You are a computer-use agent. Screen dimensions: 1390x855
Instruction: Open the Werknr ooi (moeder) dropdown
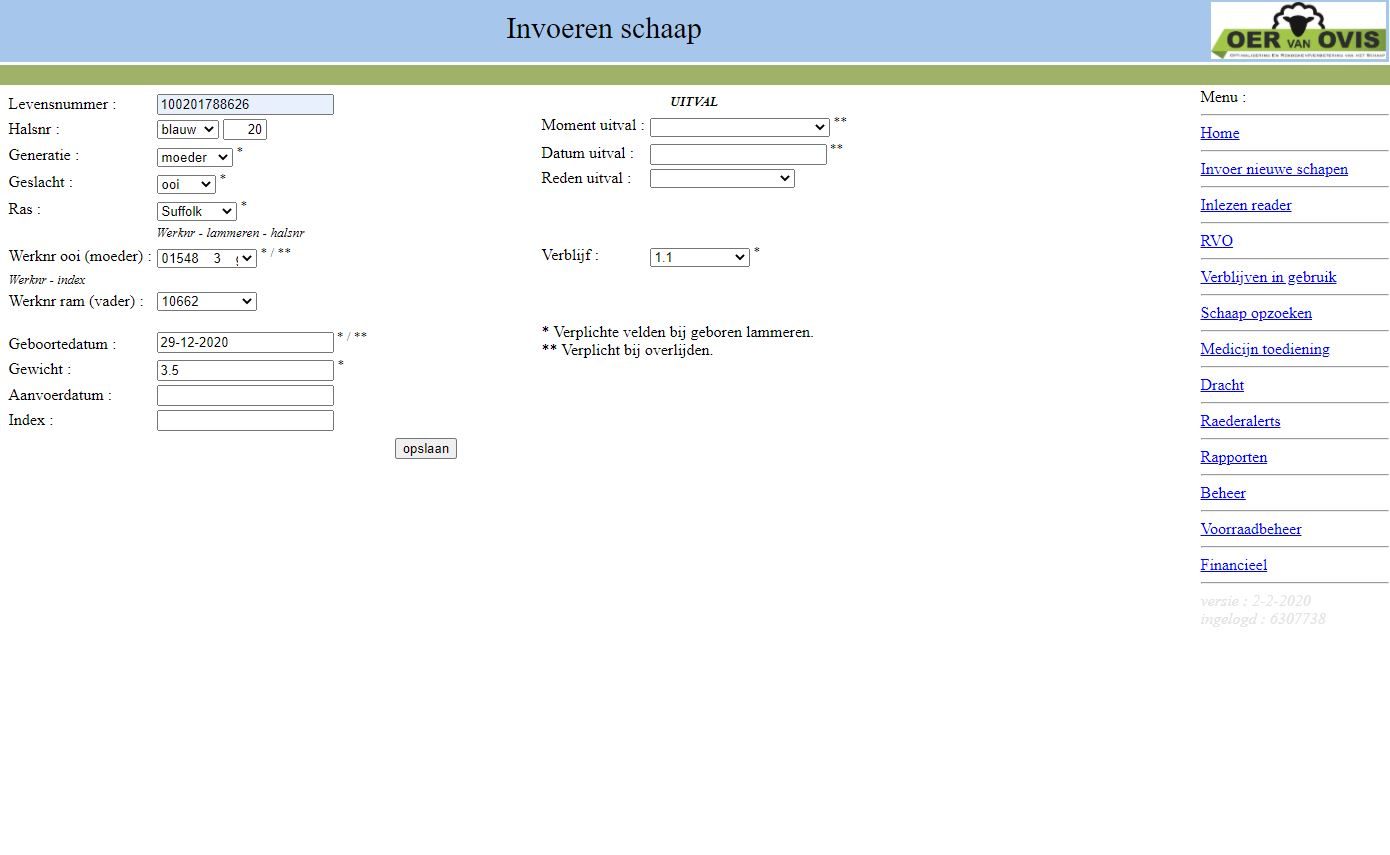tap(206, 259)
